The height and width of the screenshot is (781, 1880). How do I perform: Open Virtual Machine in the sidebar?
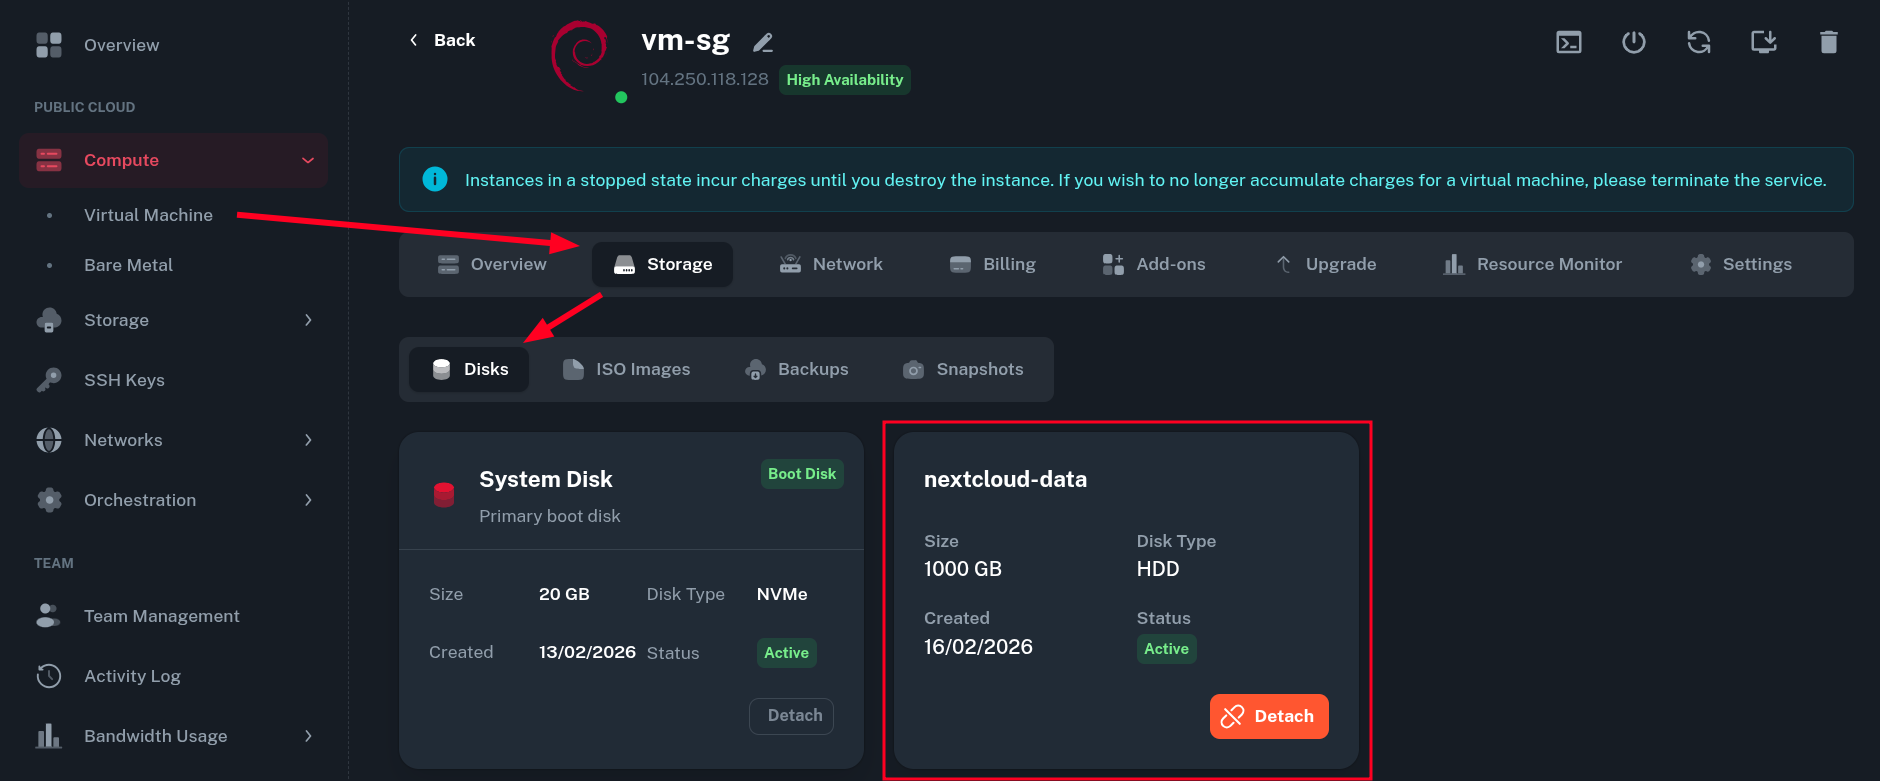148,215
